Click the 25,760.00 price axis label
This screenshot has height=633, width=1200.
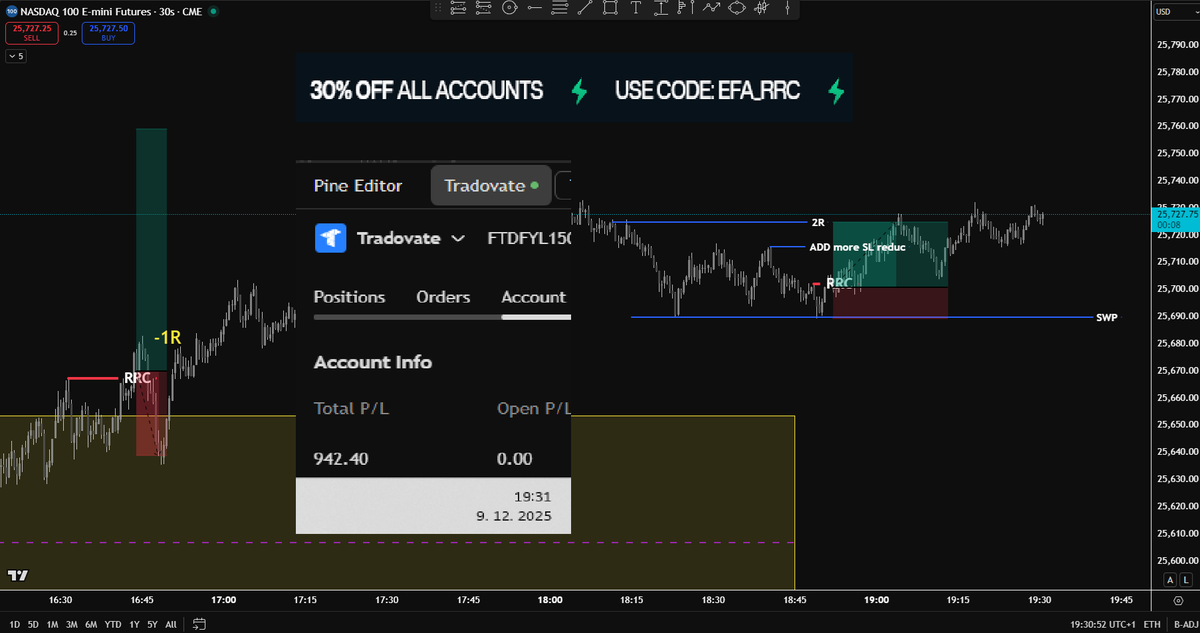[x=1177, y=127]
